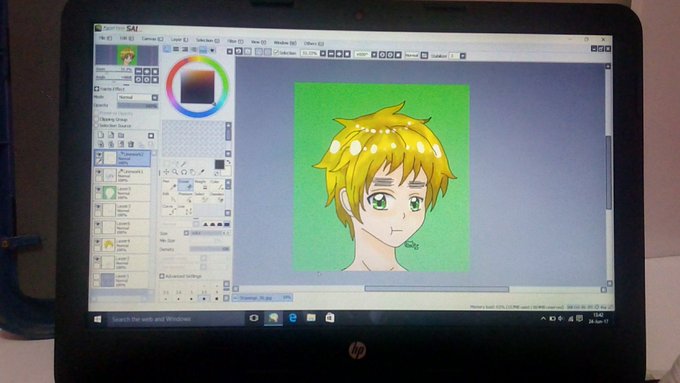Choose the Pen linework tool
Viewport: 680px width, 383px height.
pos(169,184)
